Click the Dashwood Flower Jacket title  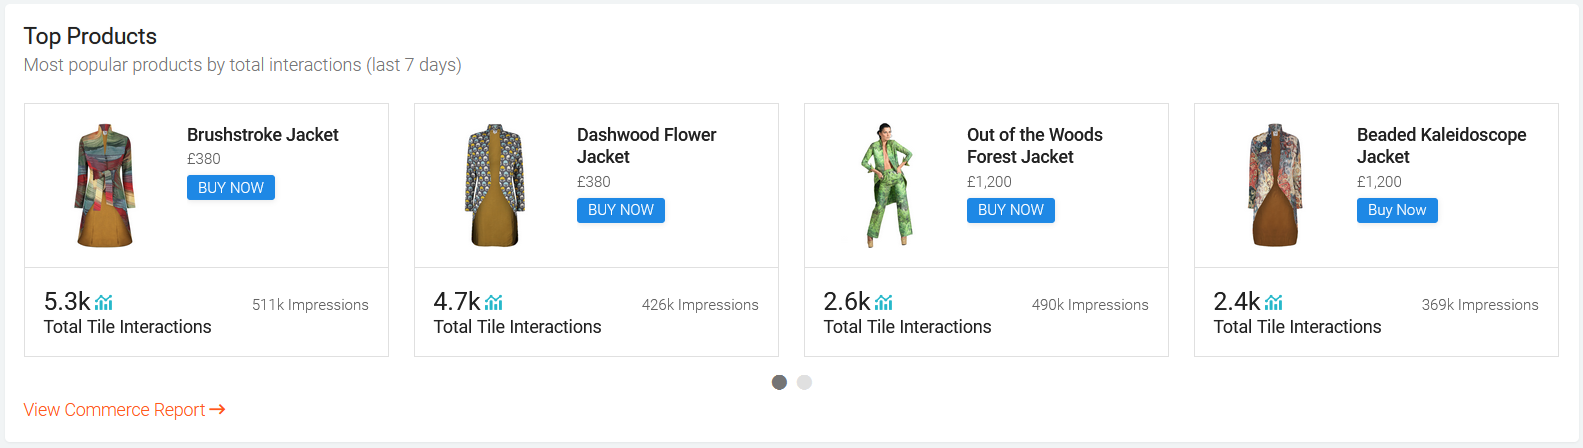pyautogui.click(x=646, y=146)
